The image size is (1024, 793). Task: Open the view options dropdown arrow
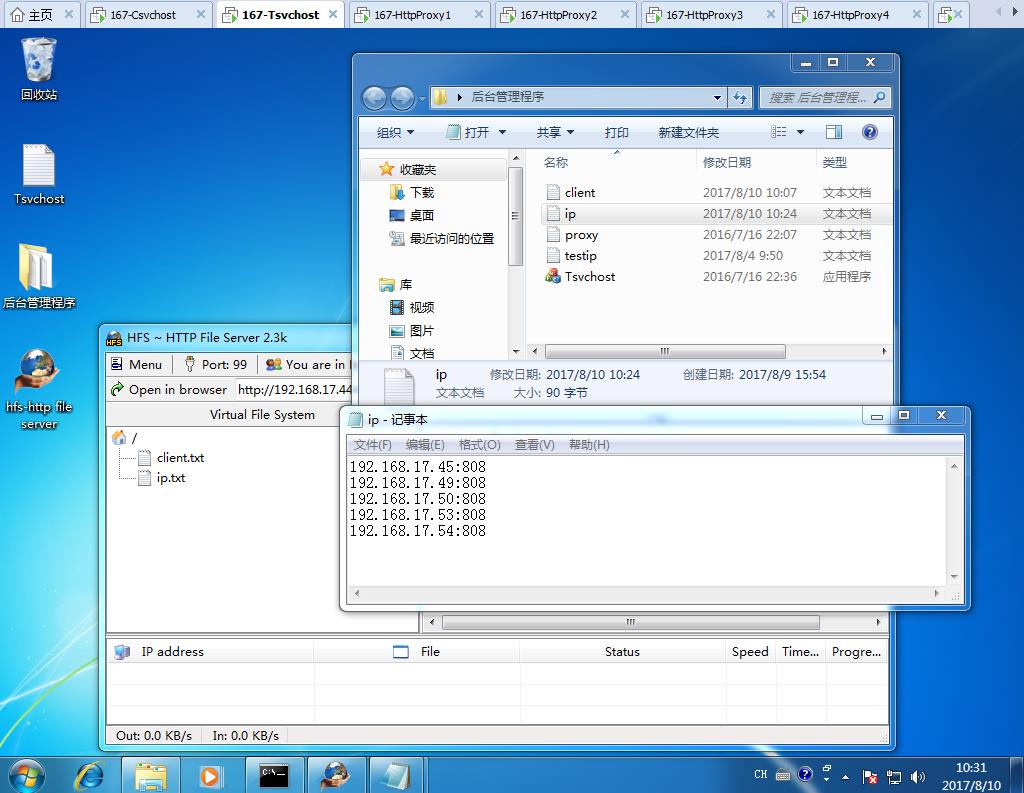click(801, 132)
